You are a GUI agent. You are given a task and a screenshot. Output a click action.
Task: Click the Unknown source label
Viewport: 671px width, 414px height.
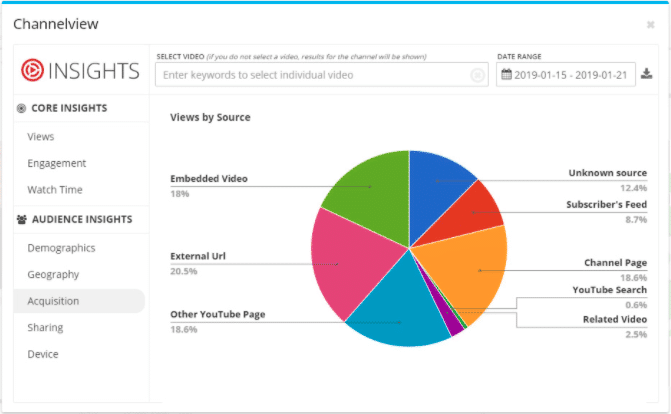click(x=608, y=173)
